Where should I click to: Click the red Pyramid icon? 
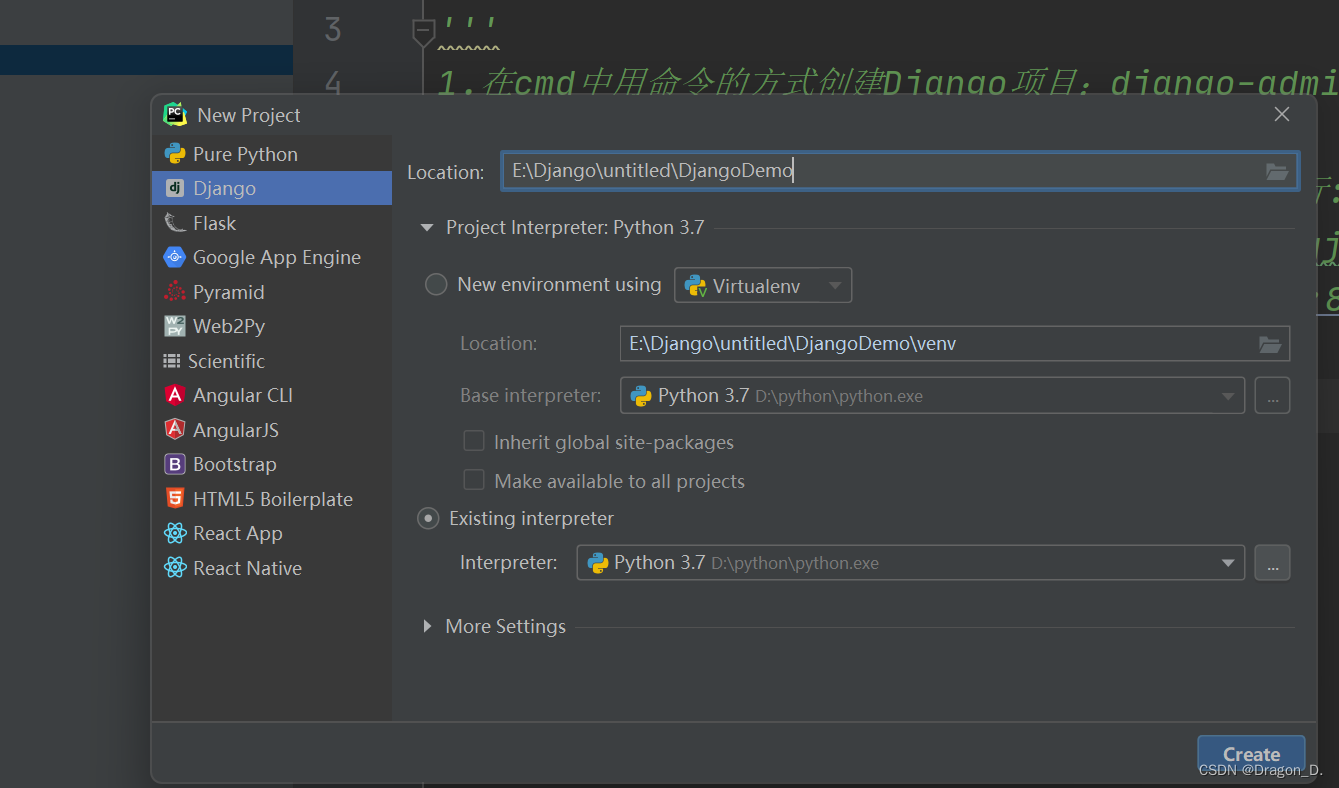175,292
